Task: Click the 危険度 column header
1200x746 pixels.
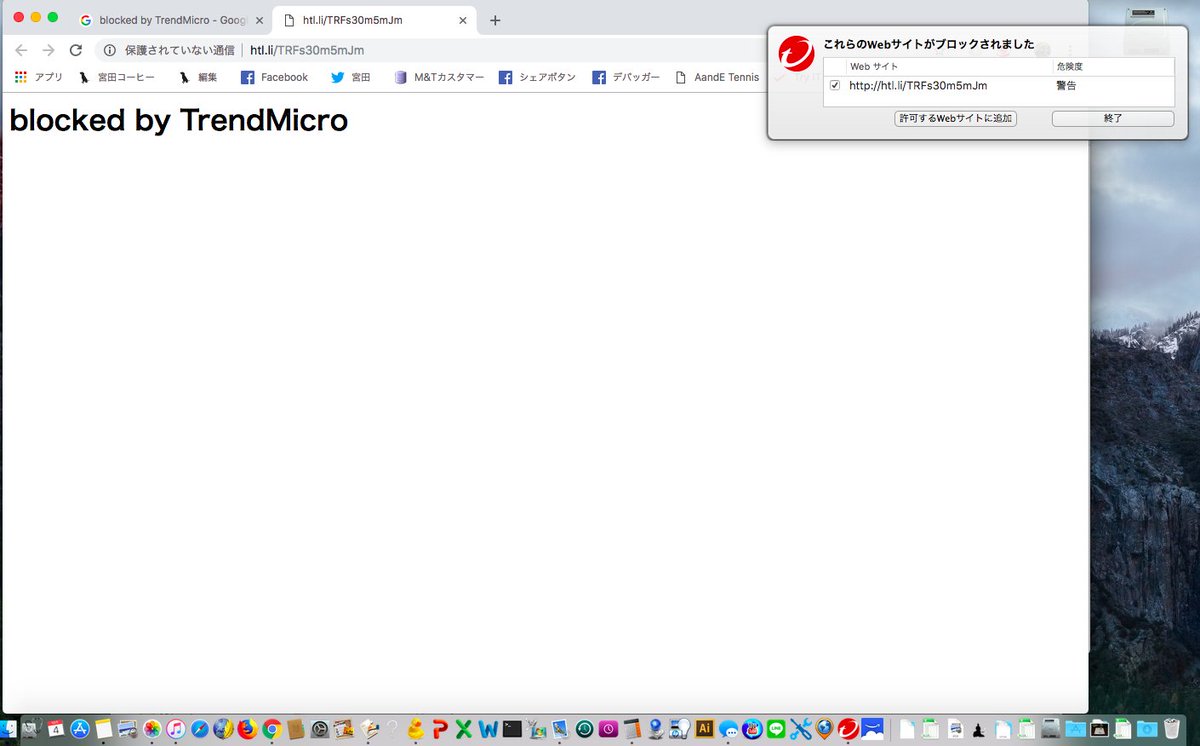Action: (1069, 66)
